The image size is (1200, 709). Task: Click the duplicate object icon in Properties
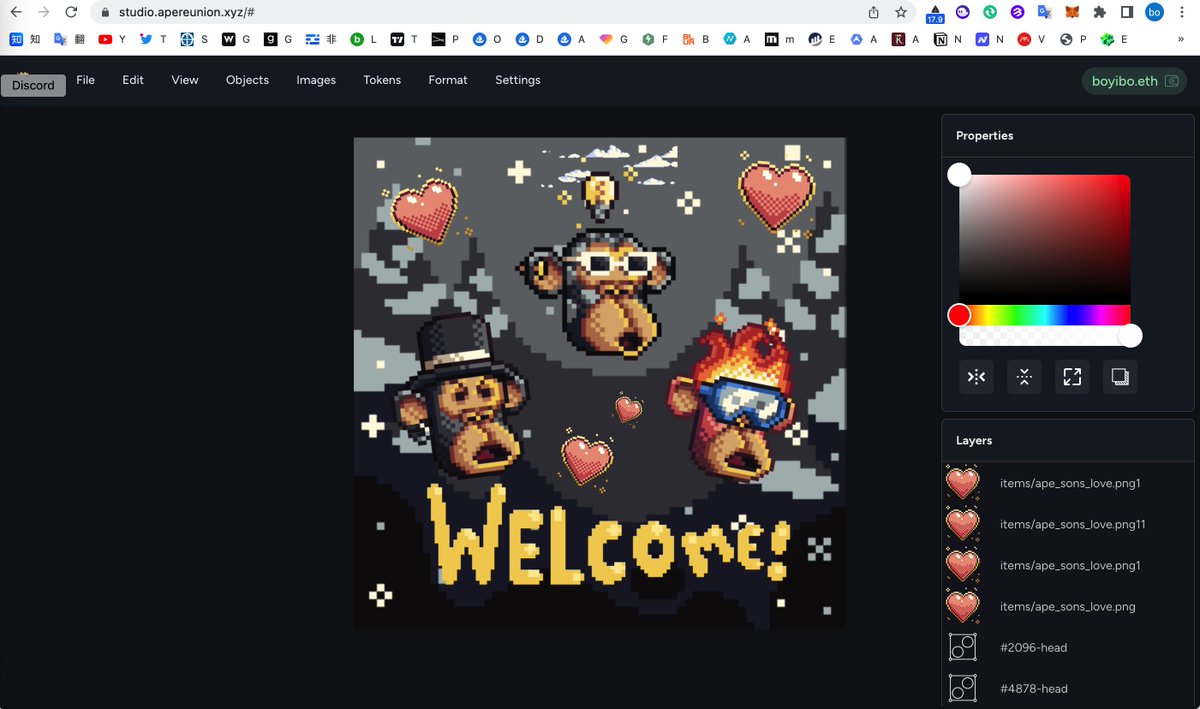[1120, 377]
